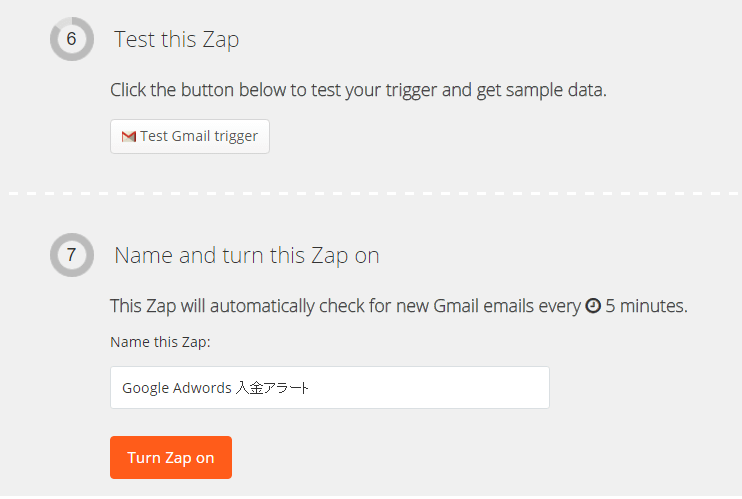Click the 5 minutes interval text
742x499 pixels.
[x=646, y=306]
